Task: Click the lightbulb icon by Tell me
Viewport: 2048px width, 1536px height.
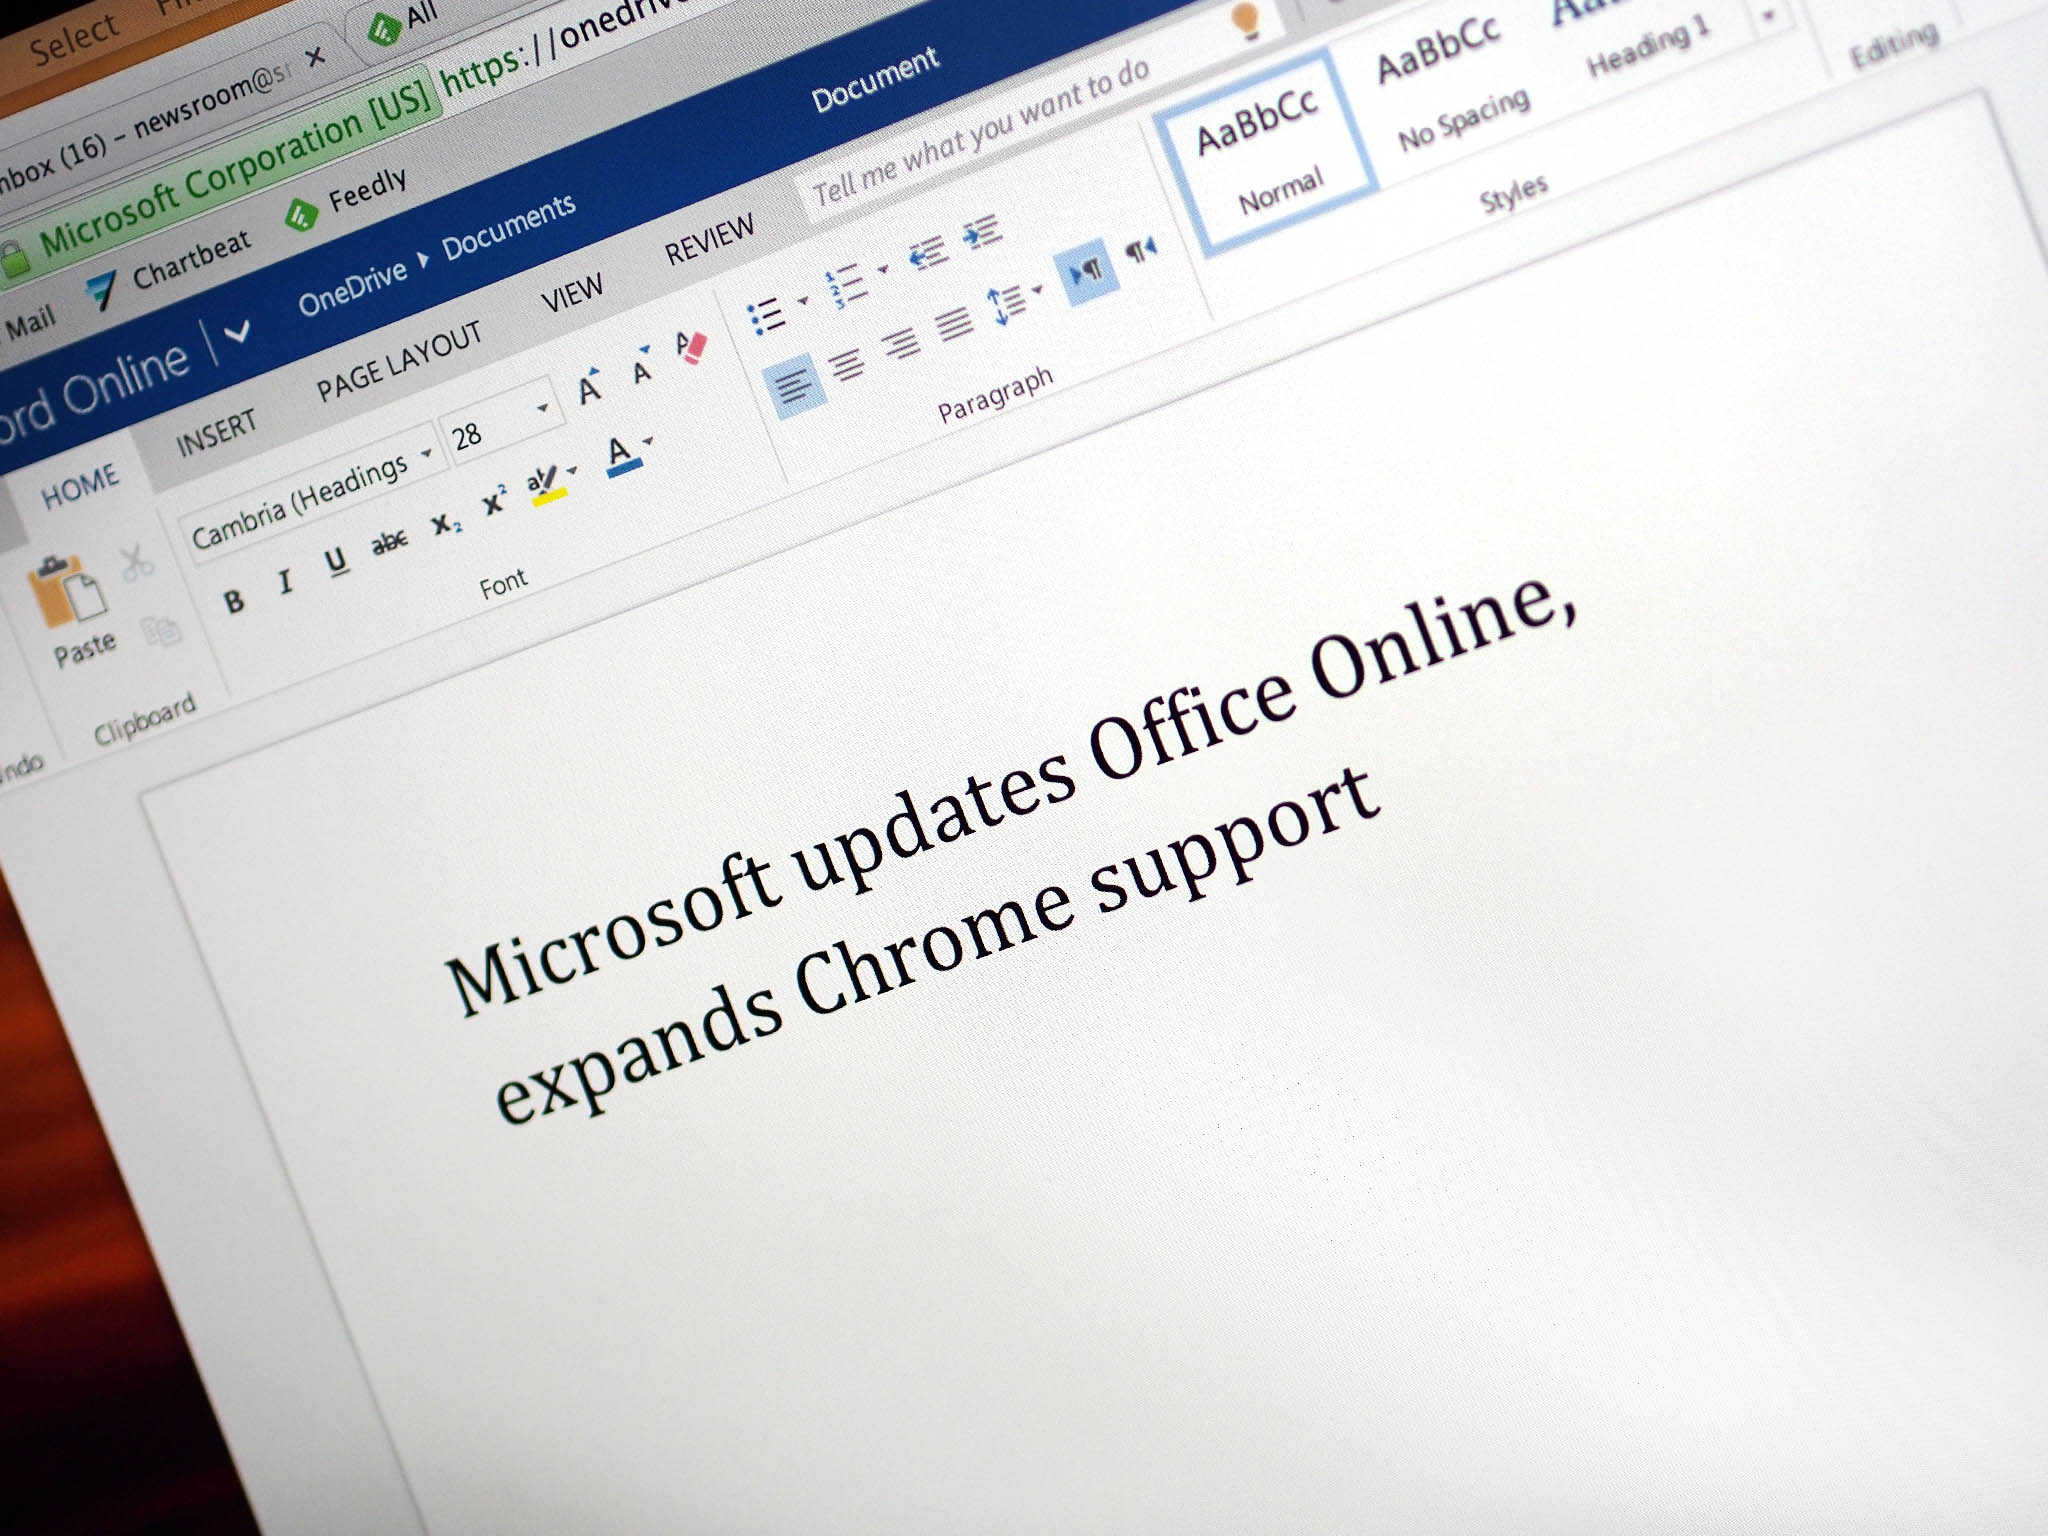Action: click(1246, 20)
